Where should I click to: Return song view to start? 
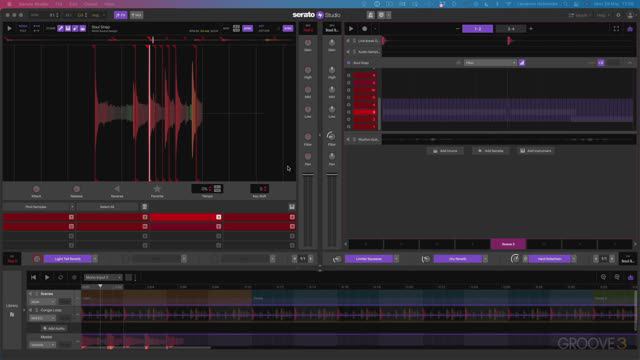[33, 278]
